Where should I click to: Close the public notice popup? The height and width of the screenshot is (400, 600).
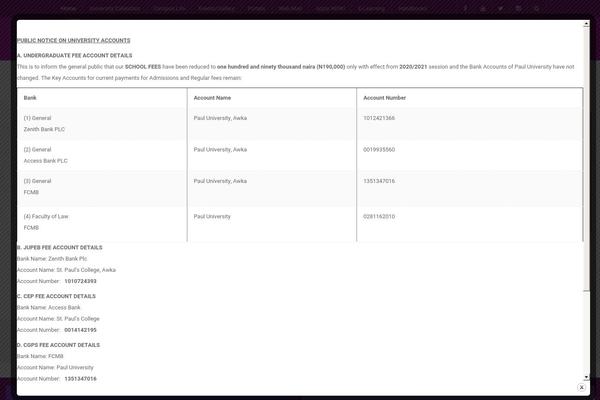tap(581, 387)
